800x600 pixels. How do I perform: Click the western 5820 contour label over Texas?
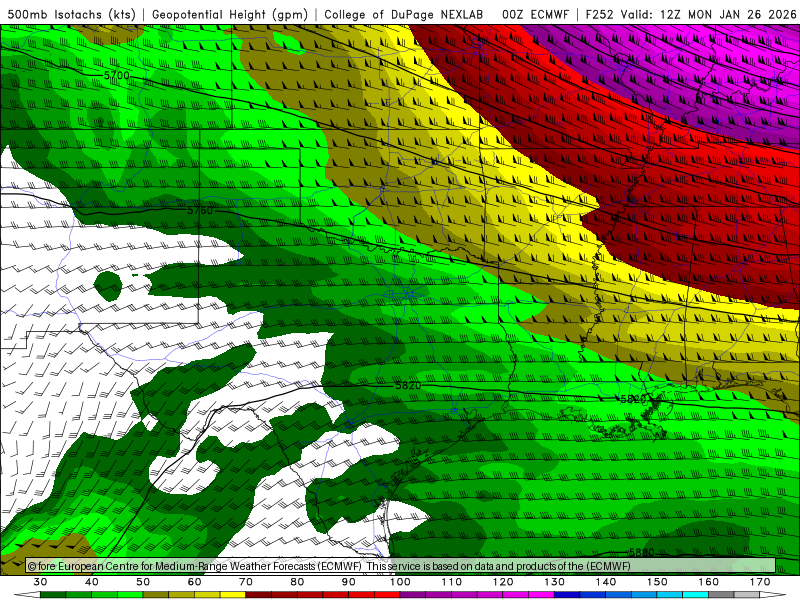tap(409, 385)
